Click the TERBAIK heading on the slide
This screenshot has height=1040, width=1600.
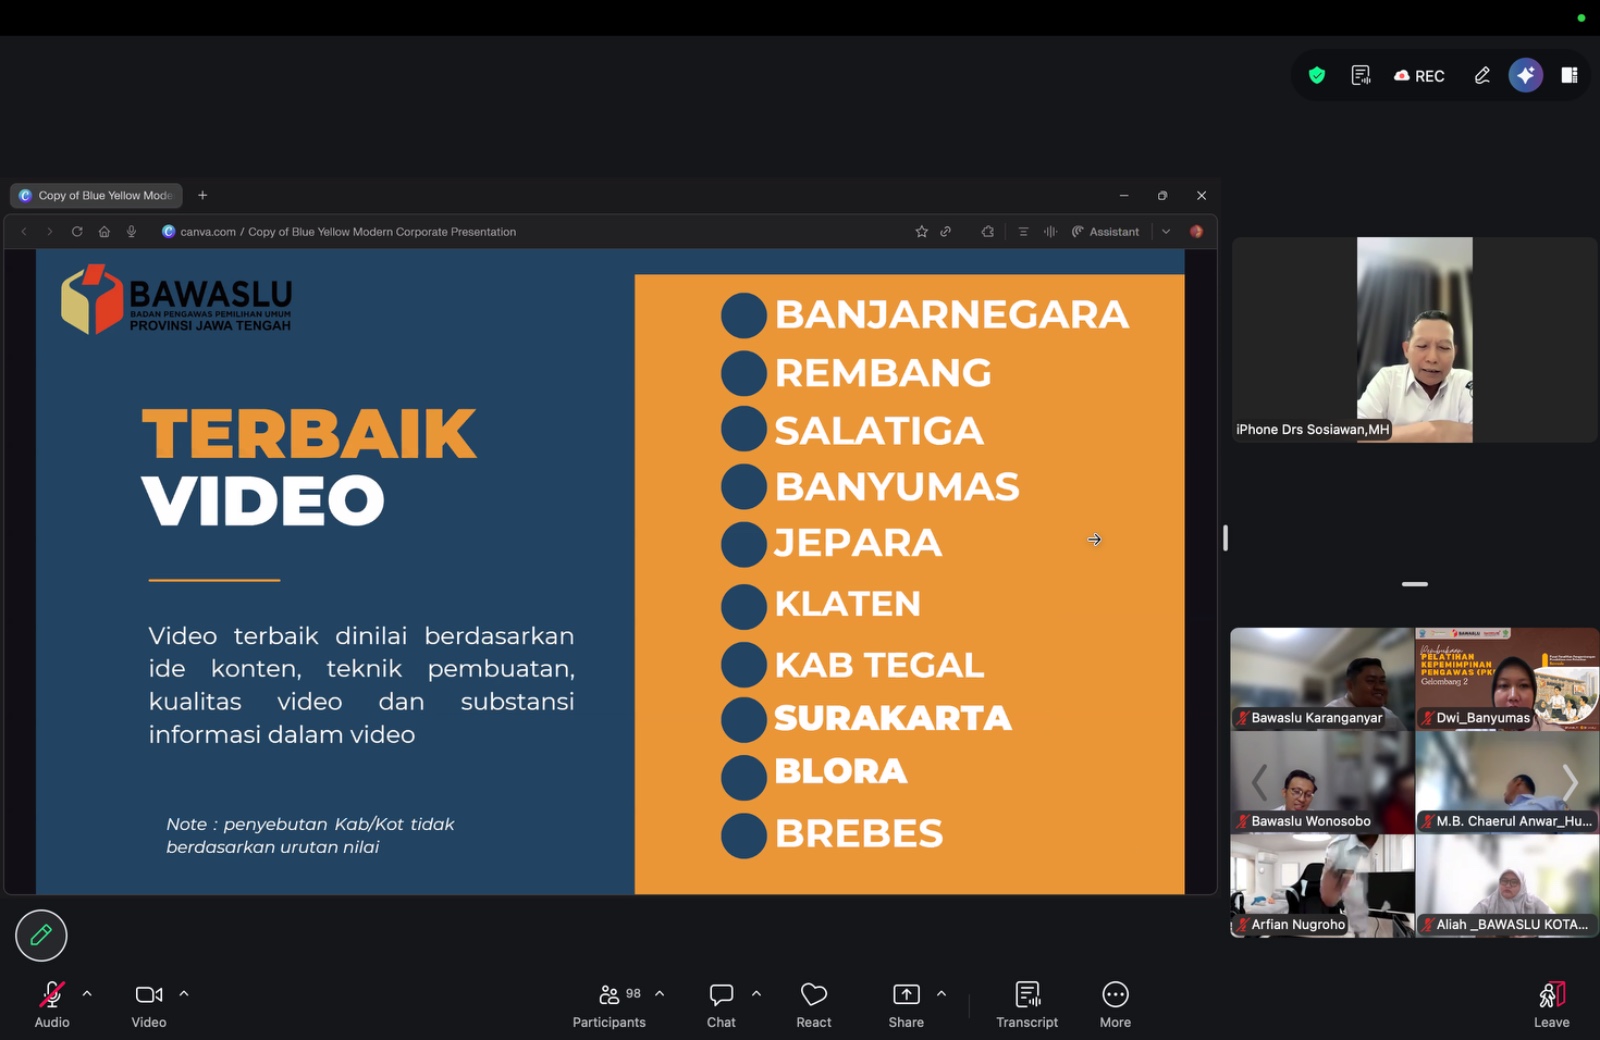coord(309,434)
